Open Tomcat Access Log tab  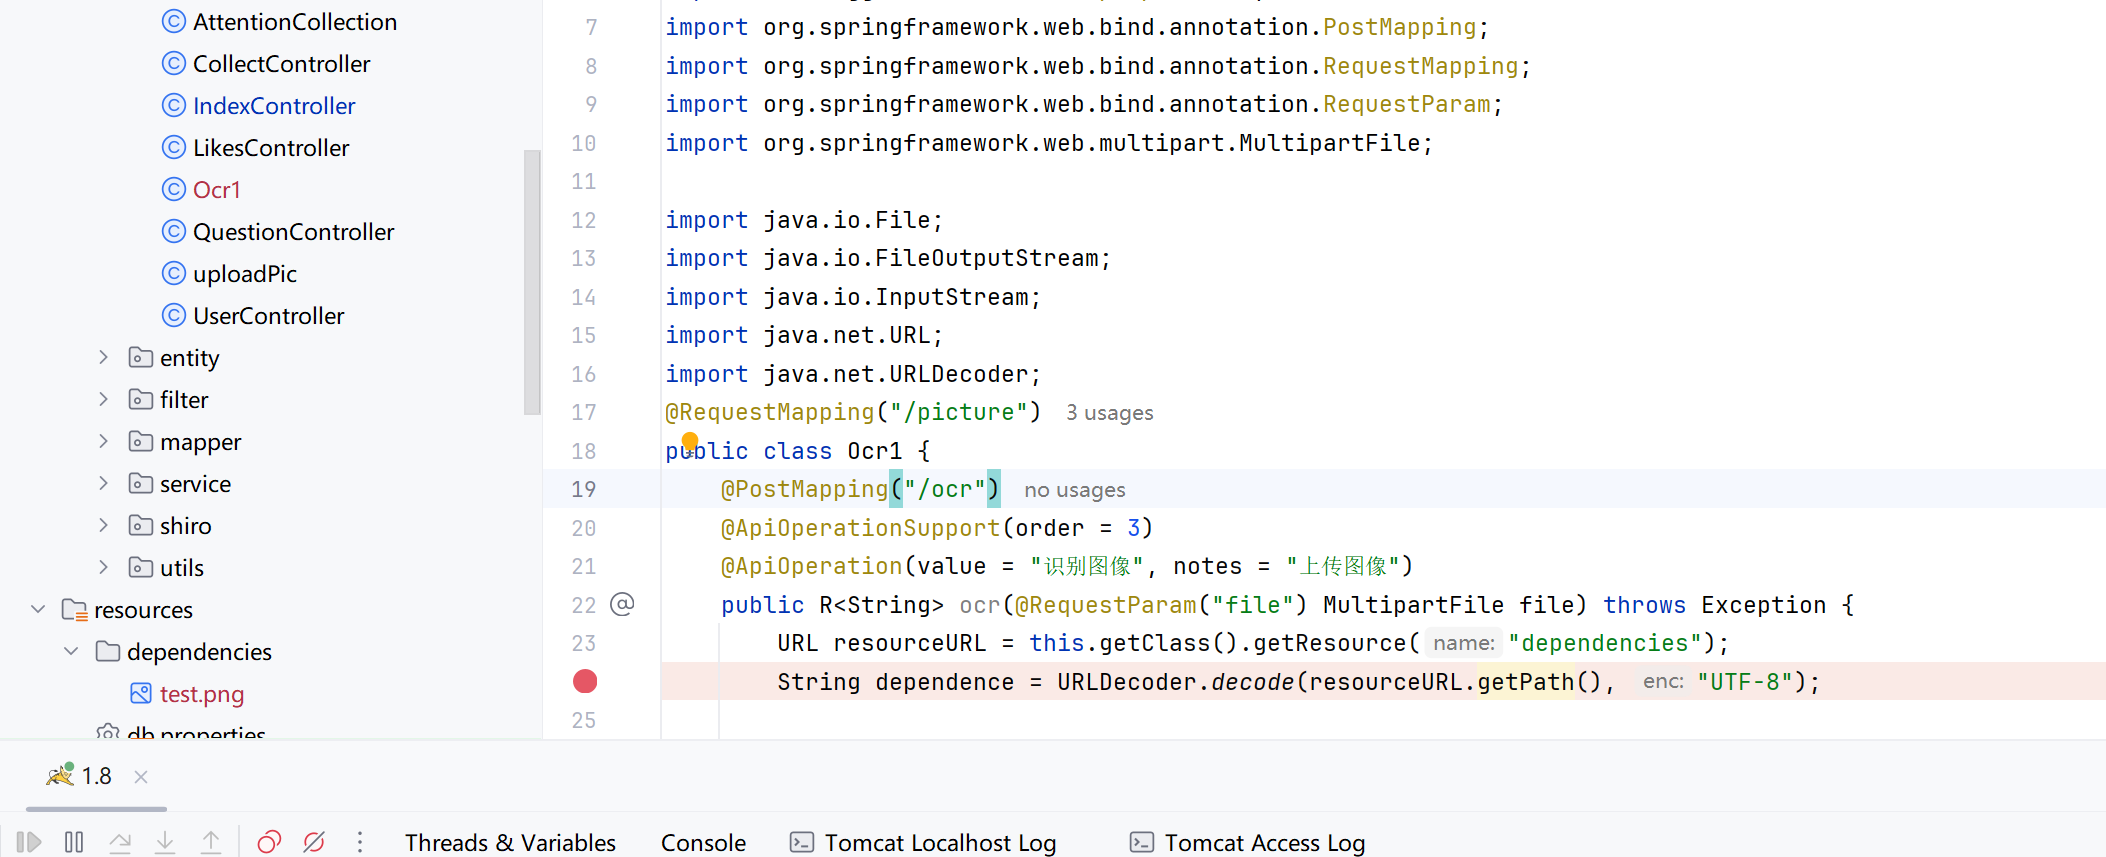coord(1247,843)
